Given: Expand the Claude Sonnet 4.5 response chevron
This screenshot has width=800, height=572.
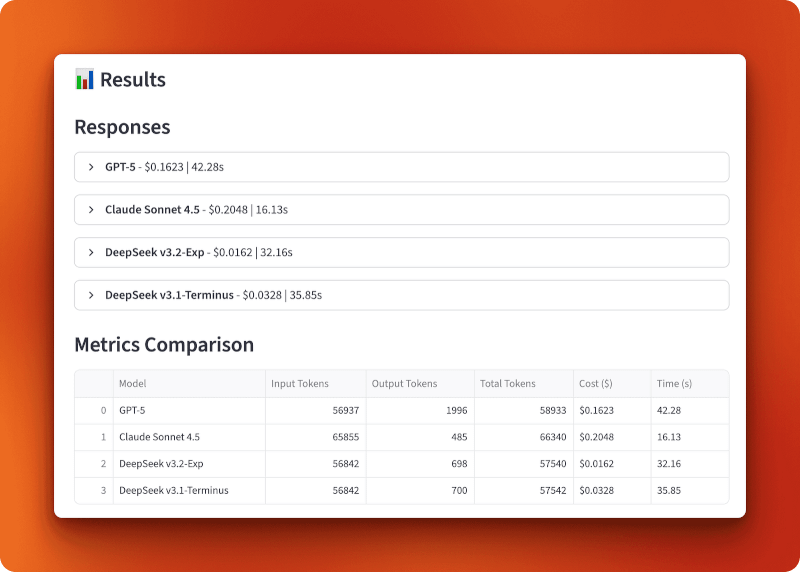Looking at the screenshot, I should tap(91, 210).
